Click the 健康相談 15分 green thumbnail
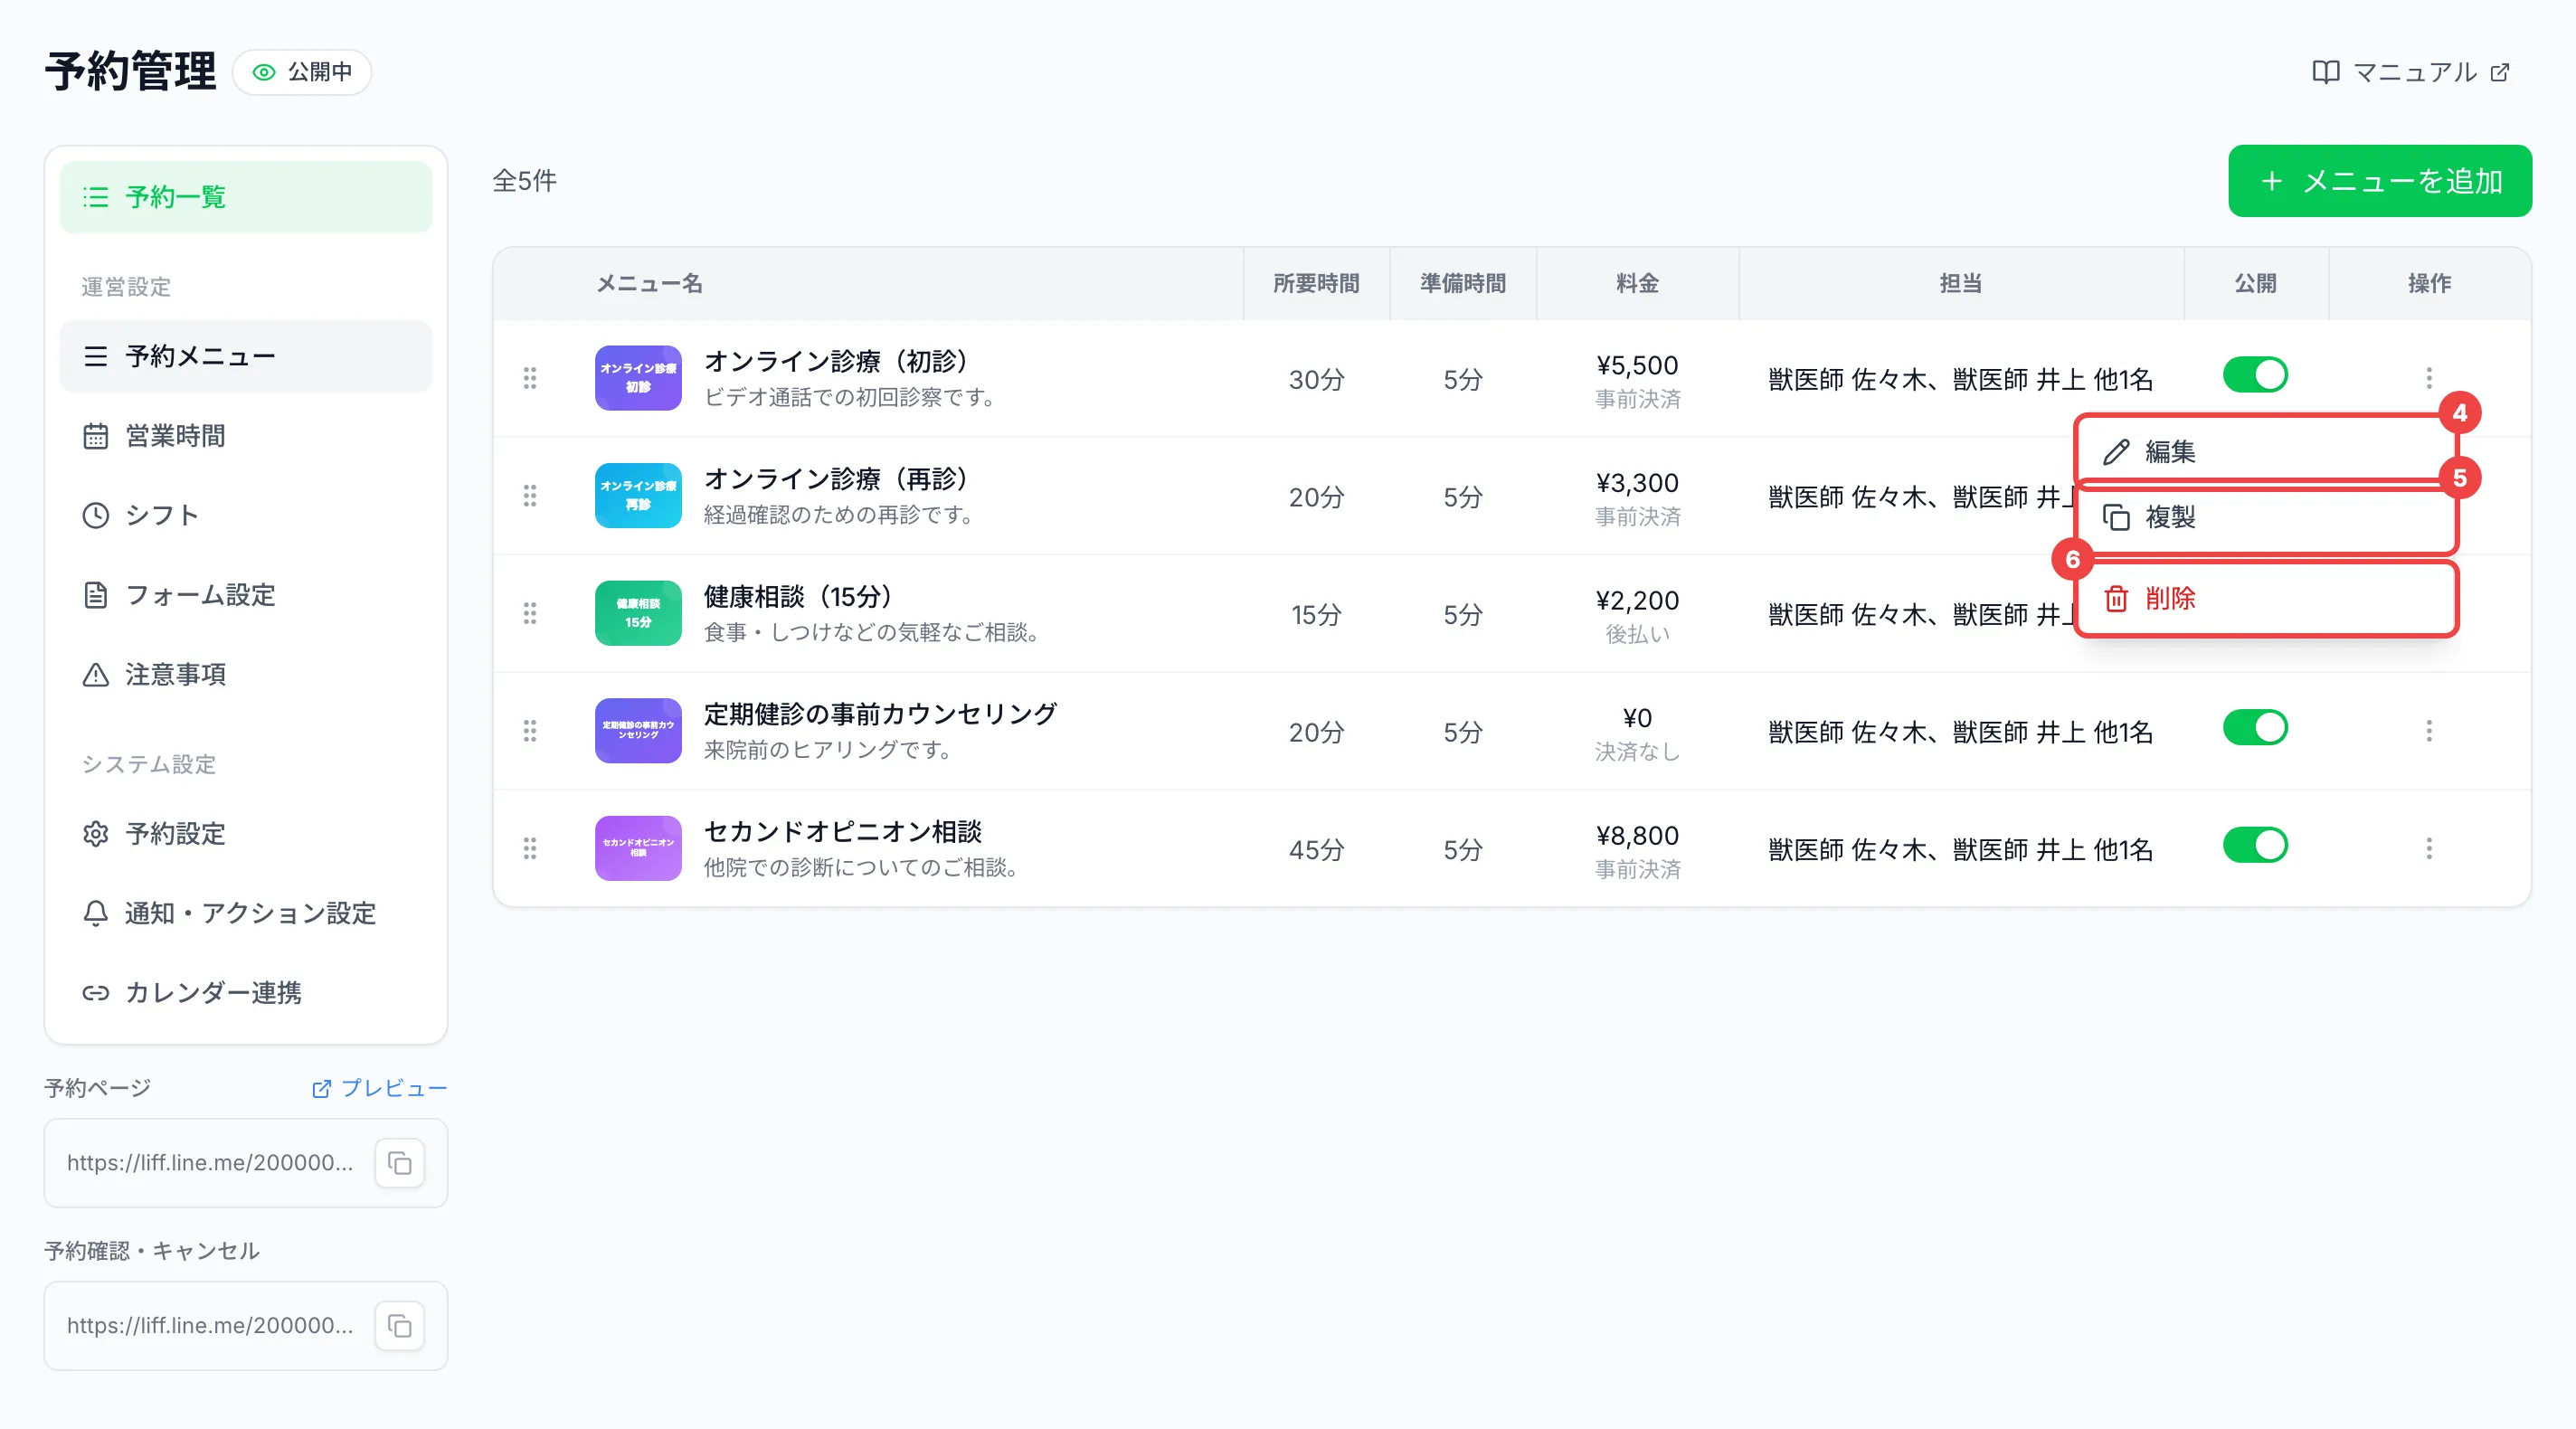 click(638, 614)
